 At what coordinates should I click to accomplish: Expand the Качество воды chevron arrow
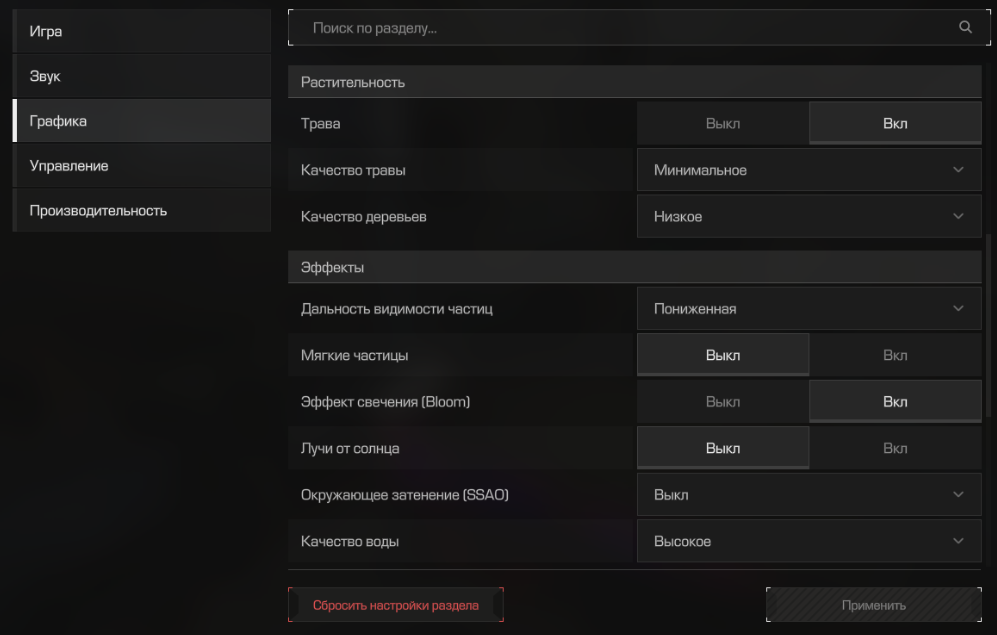click(958, 541)
